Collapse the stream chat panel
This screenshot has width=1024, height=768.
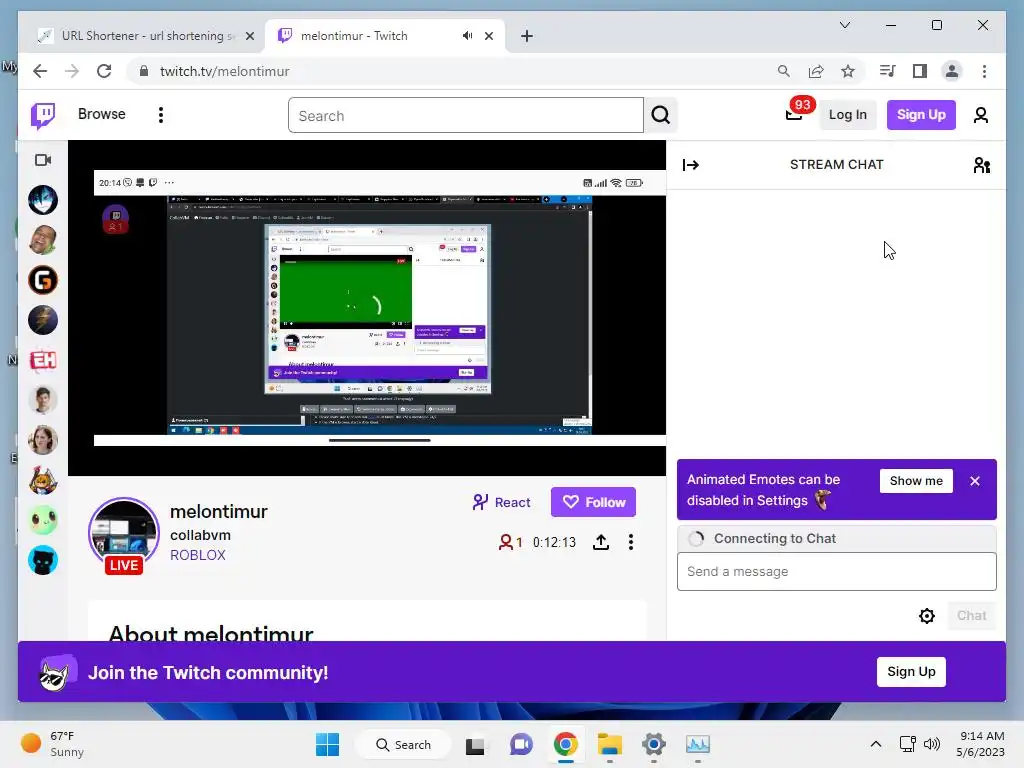tap(690, 165)
